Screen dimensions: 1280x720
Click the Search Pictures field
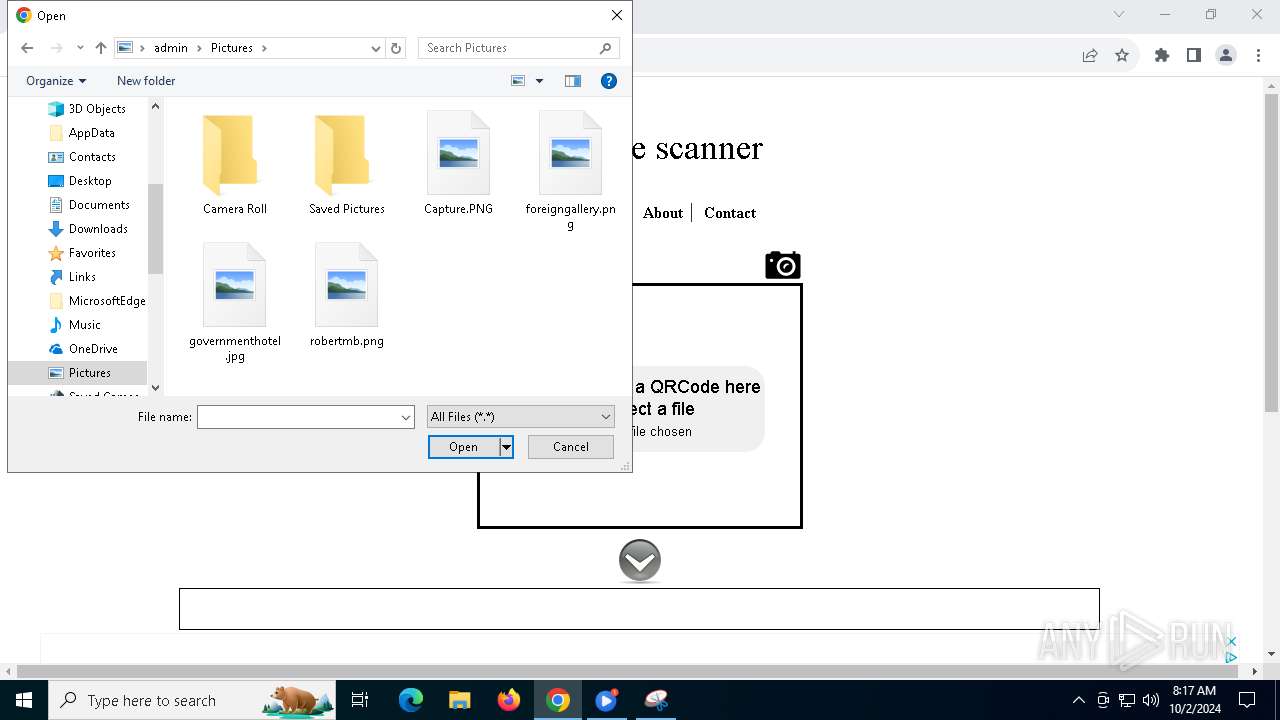tap(518, 48)
